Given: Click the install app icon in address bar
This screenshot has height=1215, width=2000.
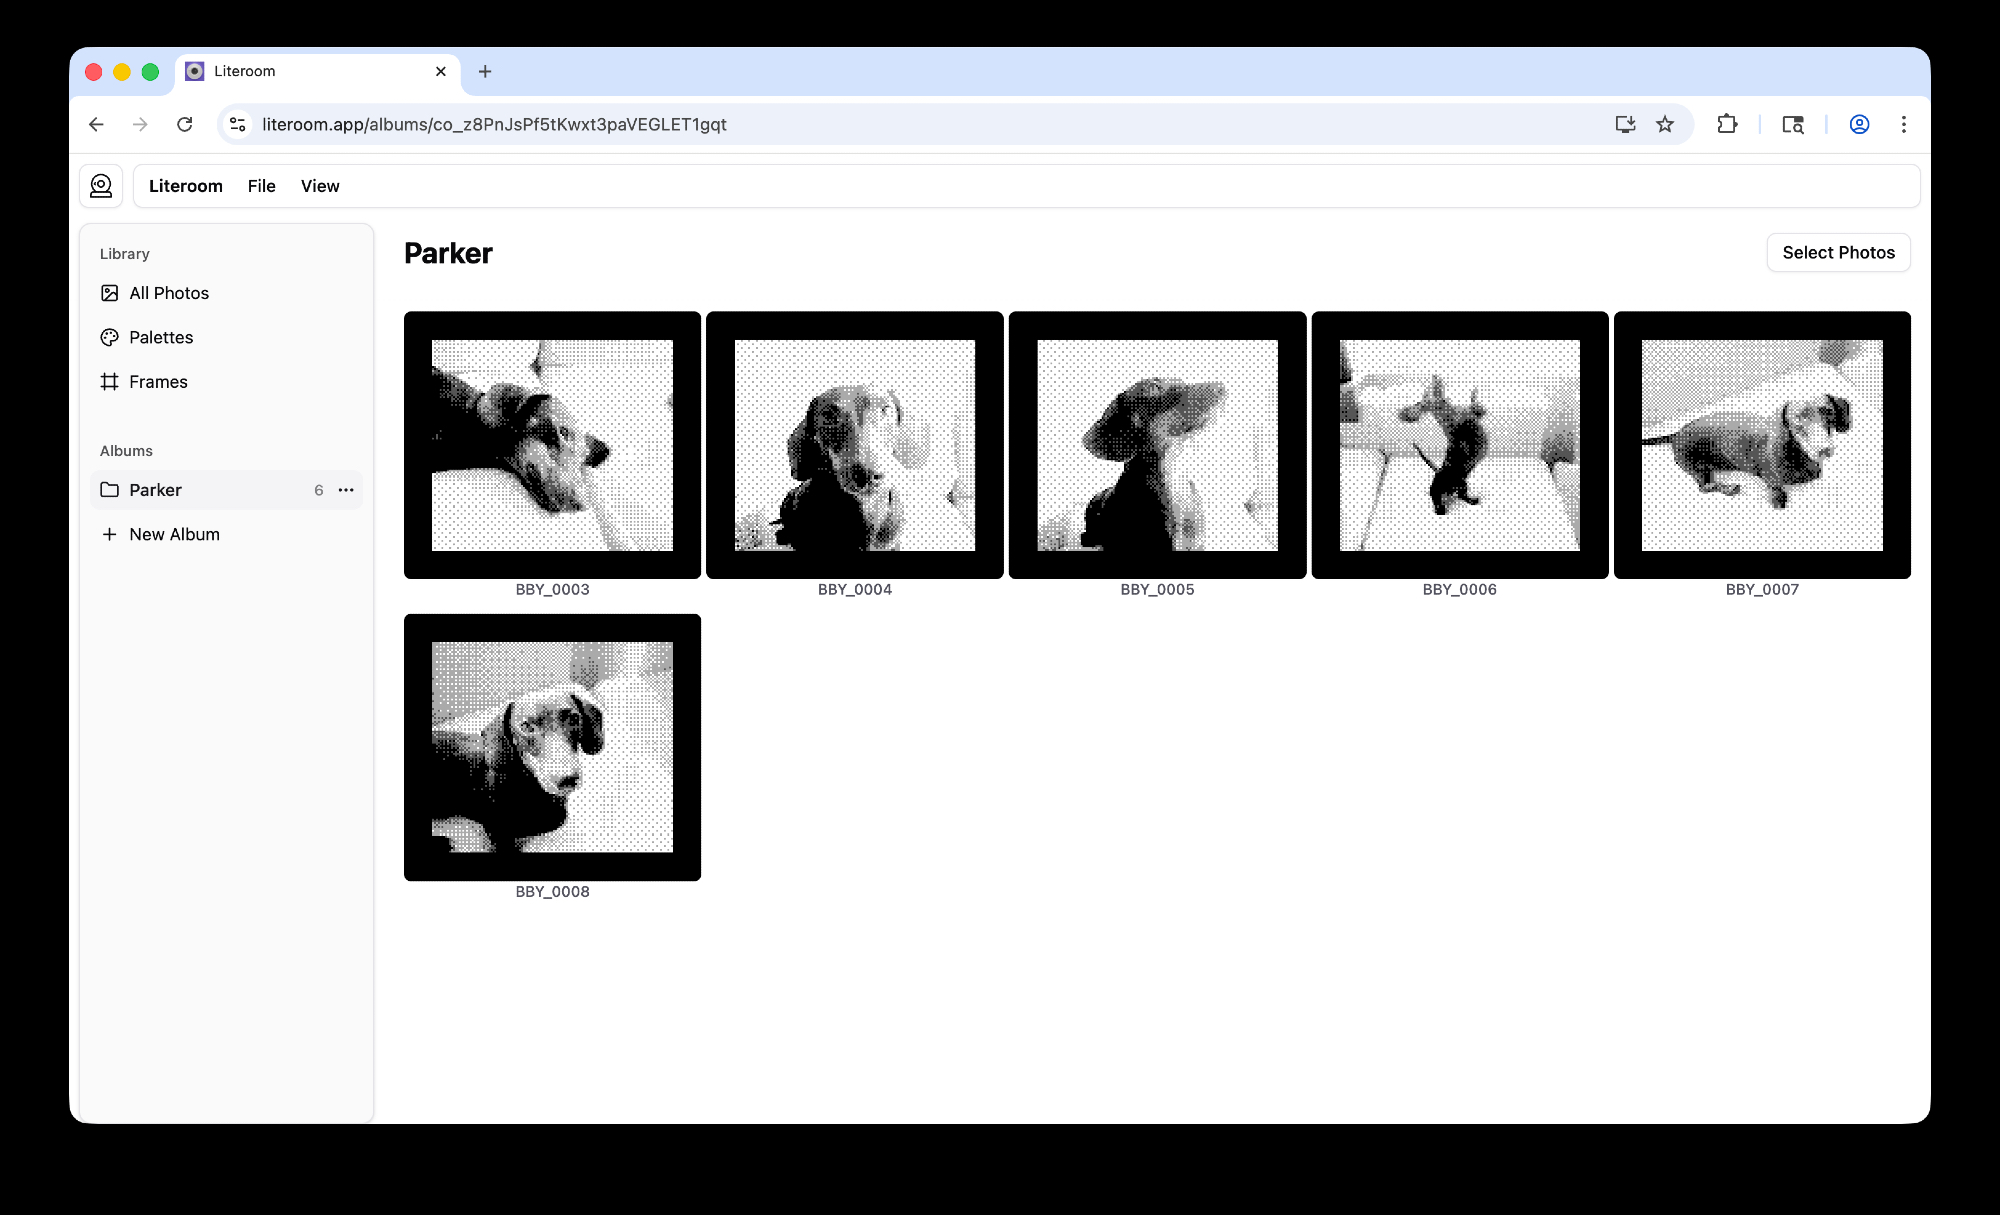Looking at the screenshot, I should (x=1625, y=124).
